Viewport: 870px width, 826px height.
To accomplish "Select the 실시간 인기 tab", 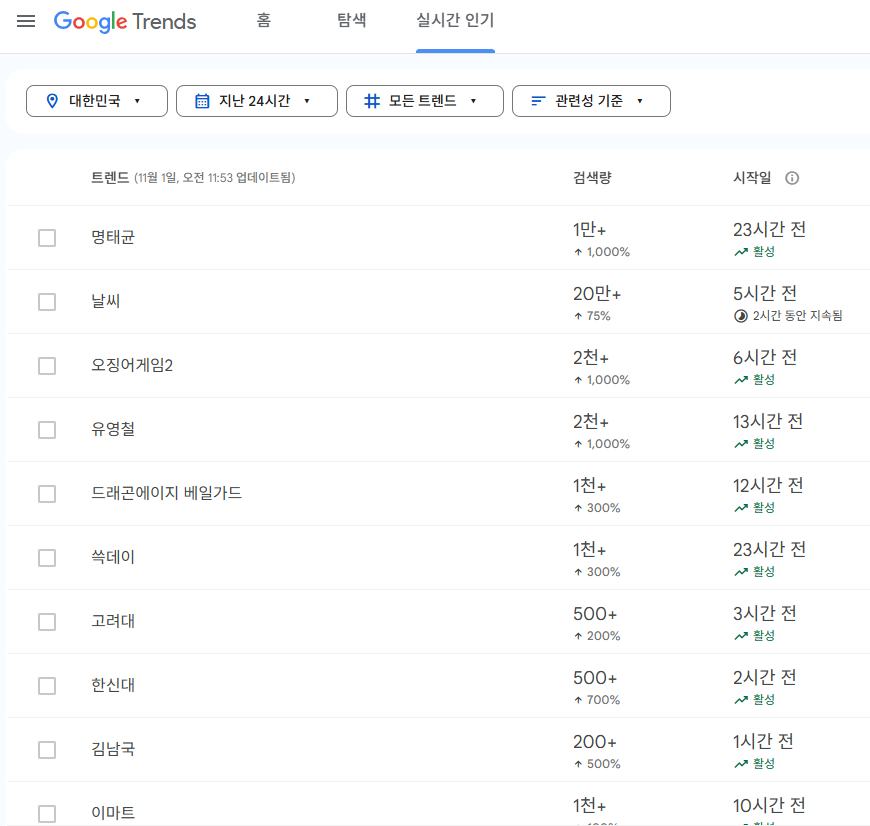I will [x=455, y=21].
